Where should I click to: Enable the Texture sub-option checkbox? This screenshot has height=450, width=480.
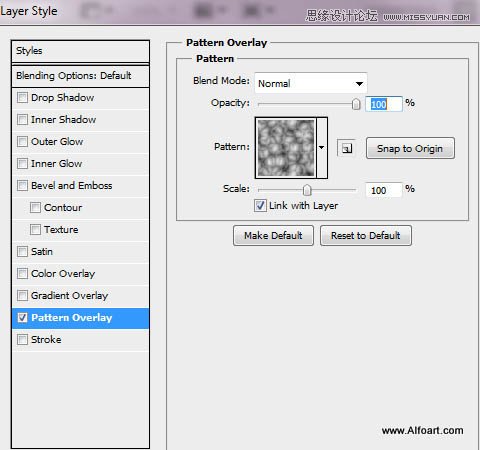(35, 230)
